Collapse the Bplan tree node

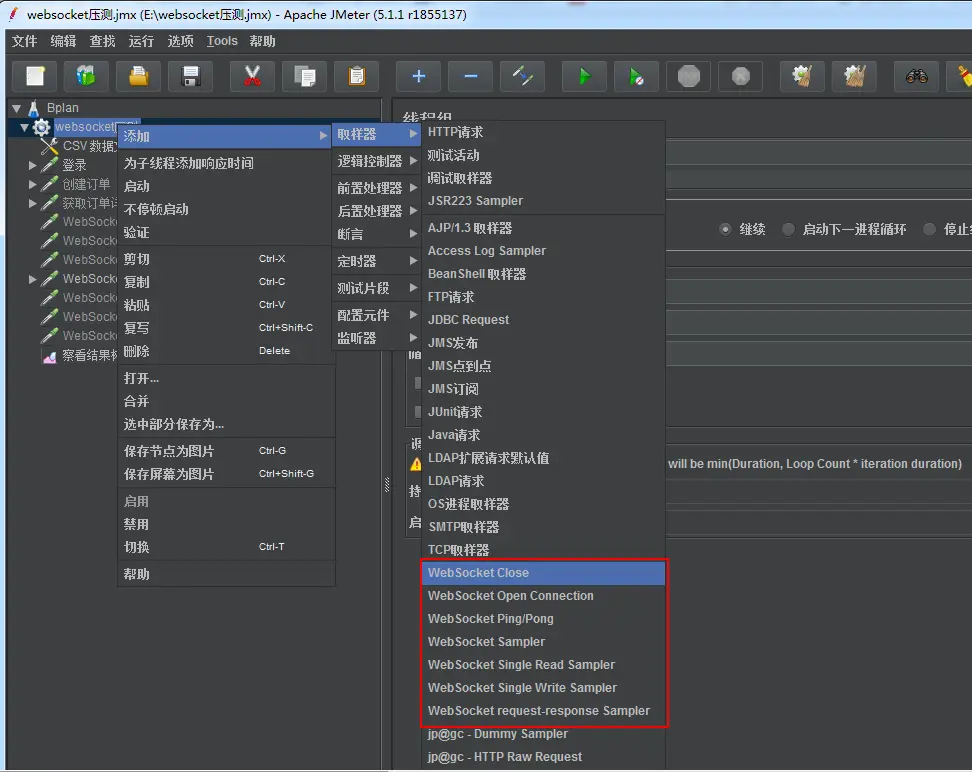[17, 109]
